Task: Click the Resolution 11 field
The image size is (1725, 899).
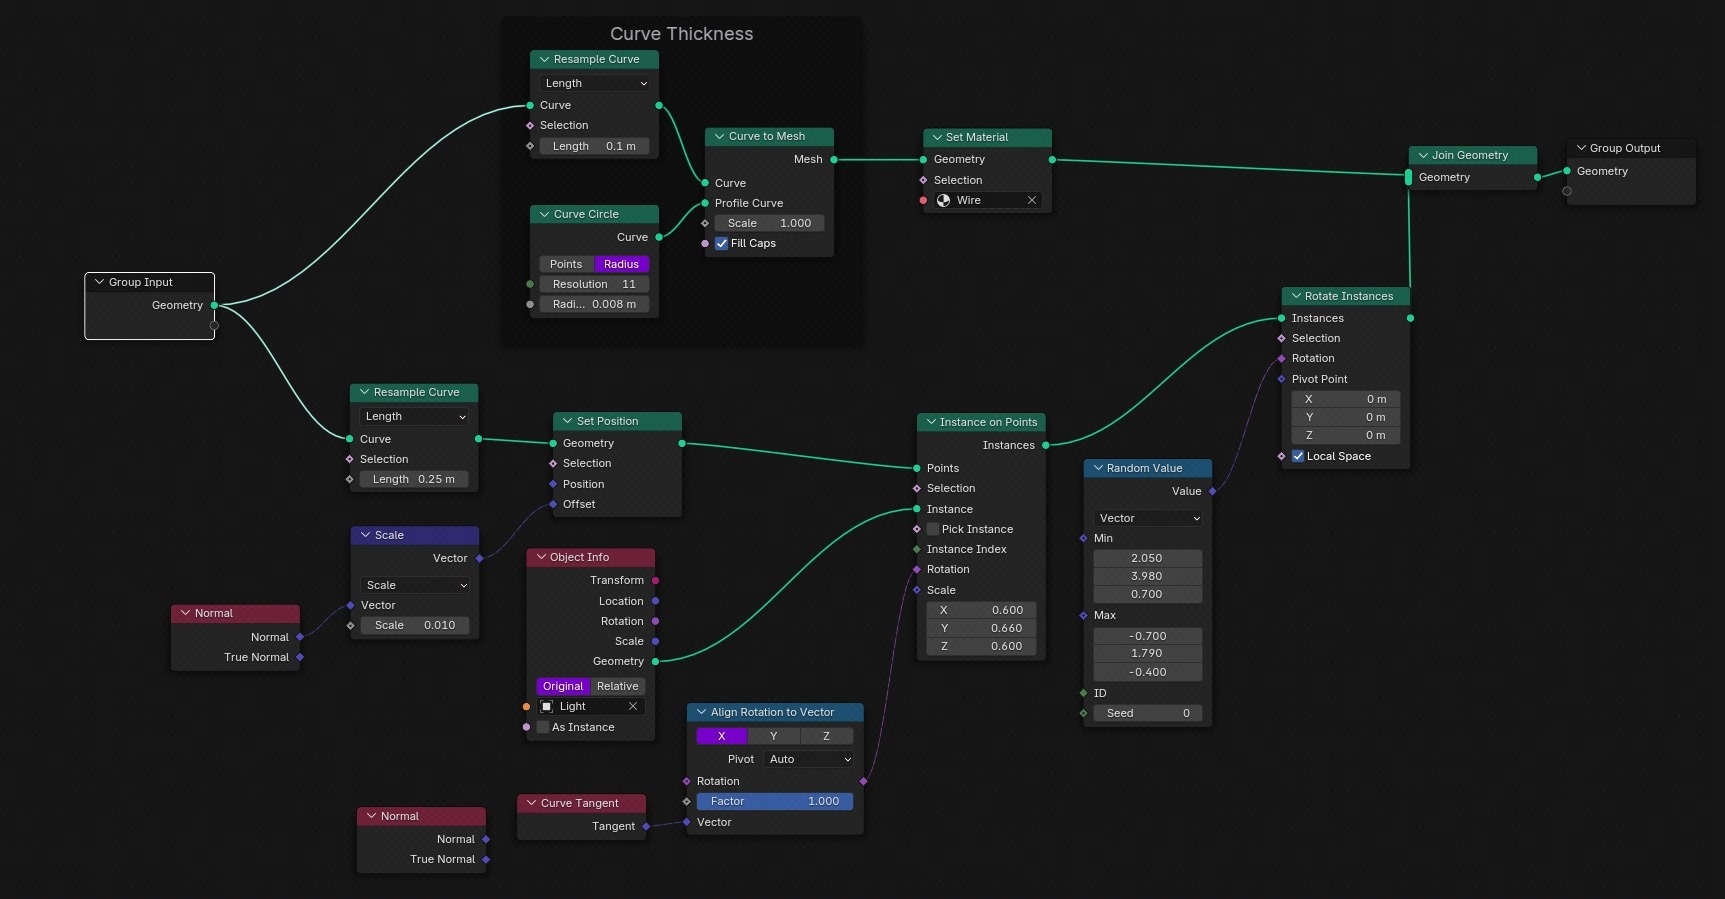Action: point(595,284)
